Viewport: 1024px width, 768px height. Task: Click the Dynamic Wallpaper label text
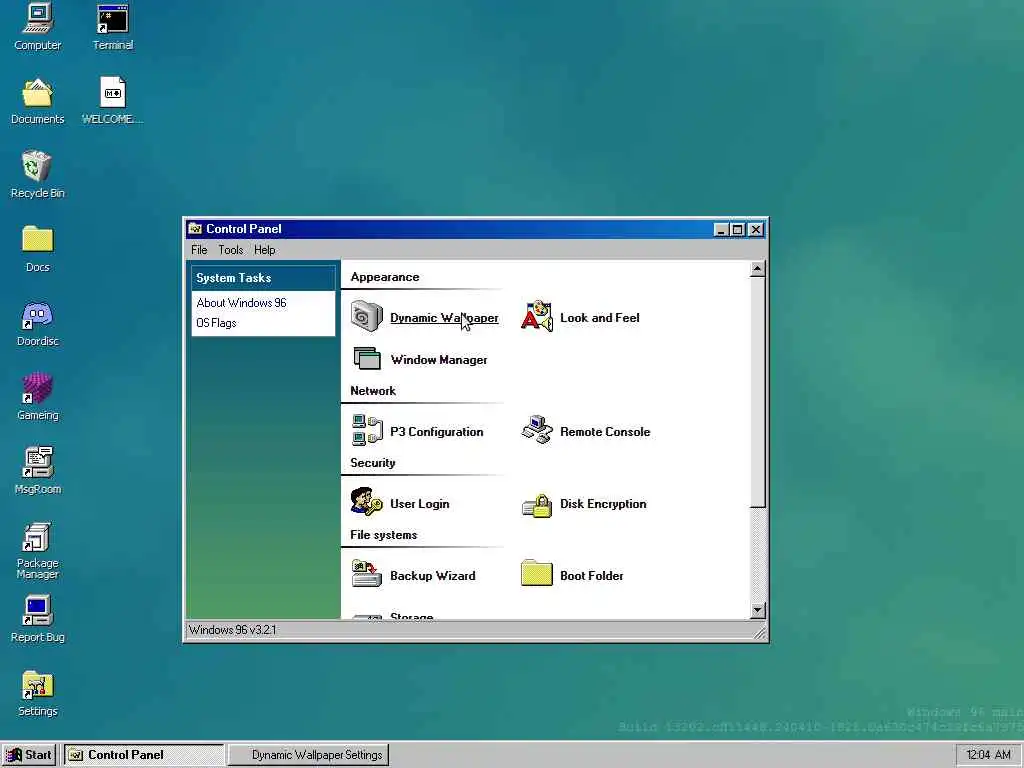pos(444,318)
